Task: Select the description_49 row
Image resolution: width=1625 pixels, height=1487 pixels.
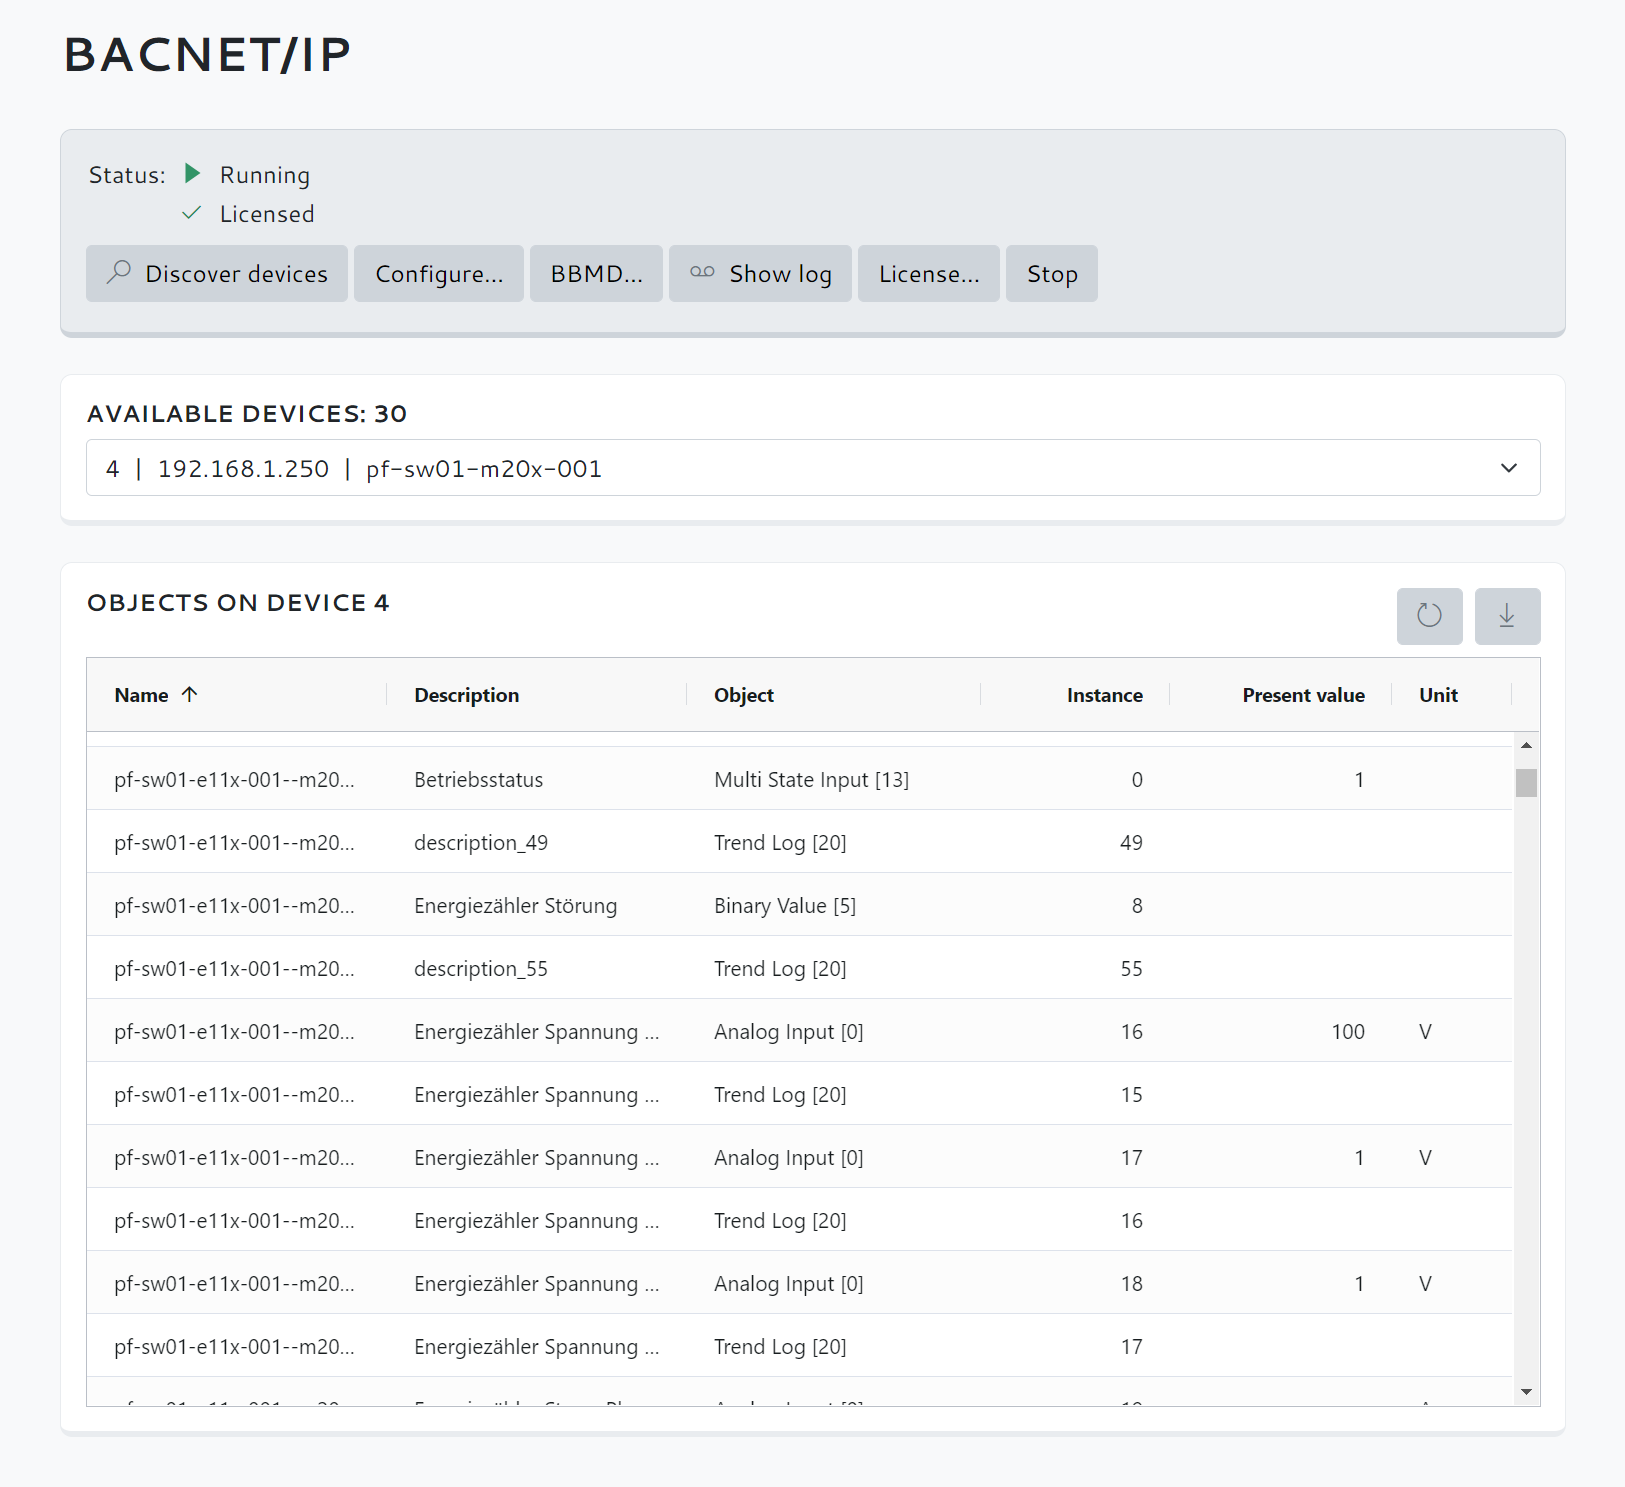Action: (x=800, y=842)
